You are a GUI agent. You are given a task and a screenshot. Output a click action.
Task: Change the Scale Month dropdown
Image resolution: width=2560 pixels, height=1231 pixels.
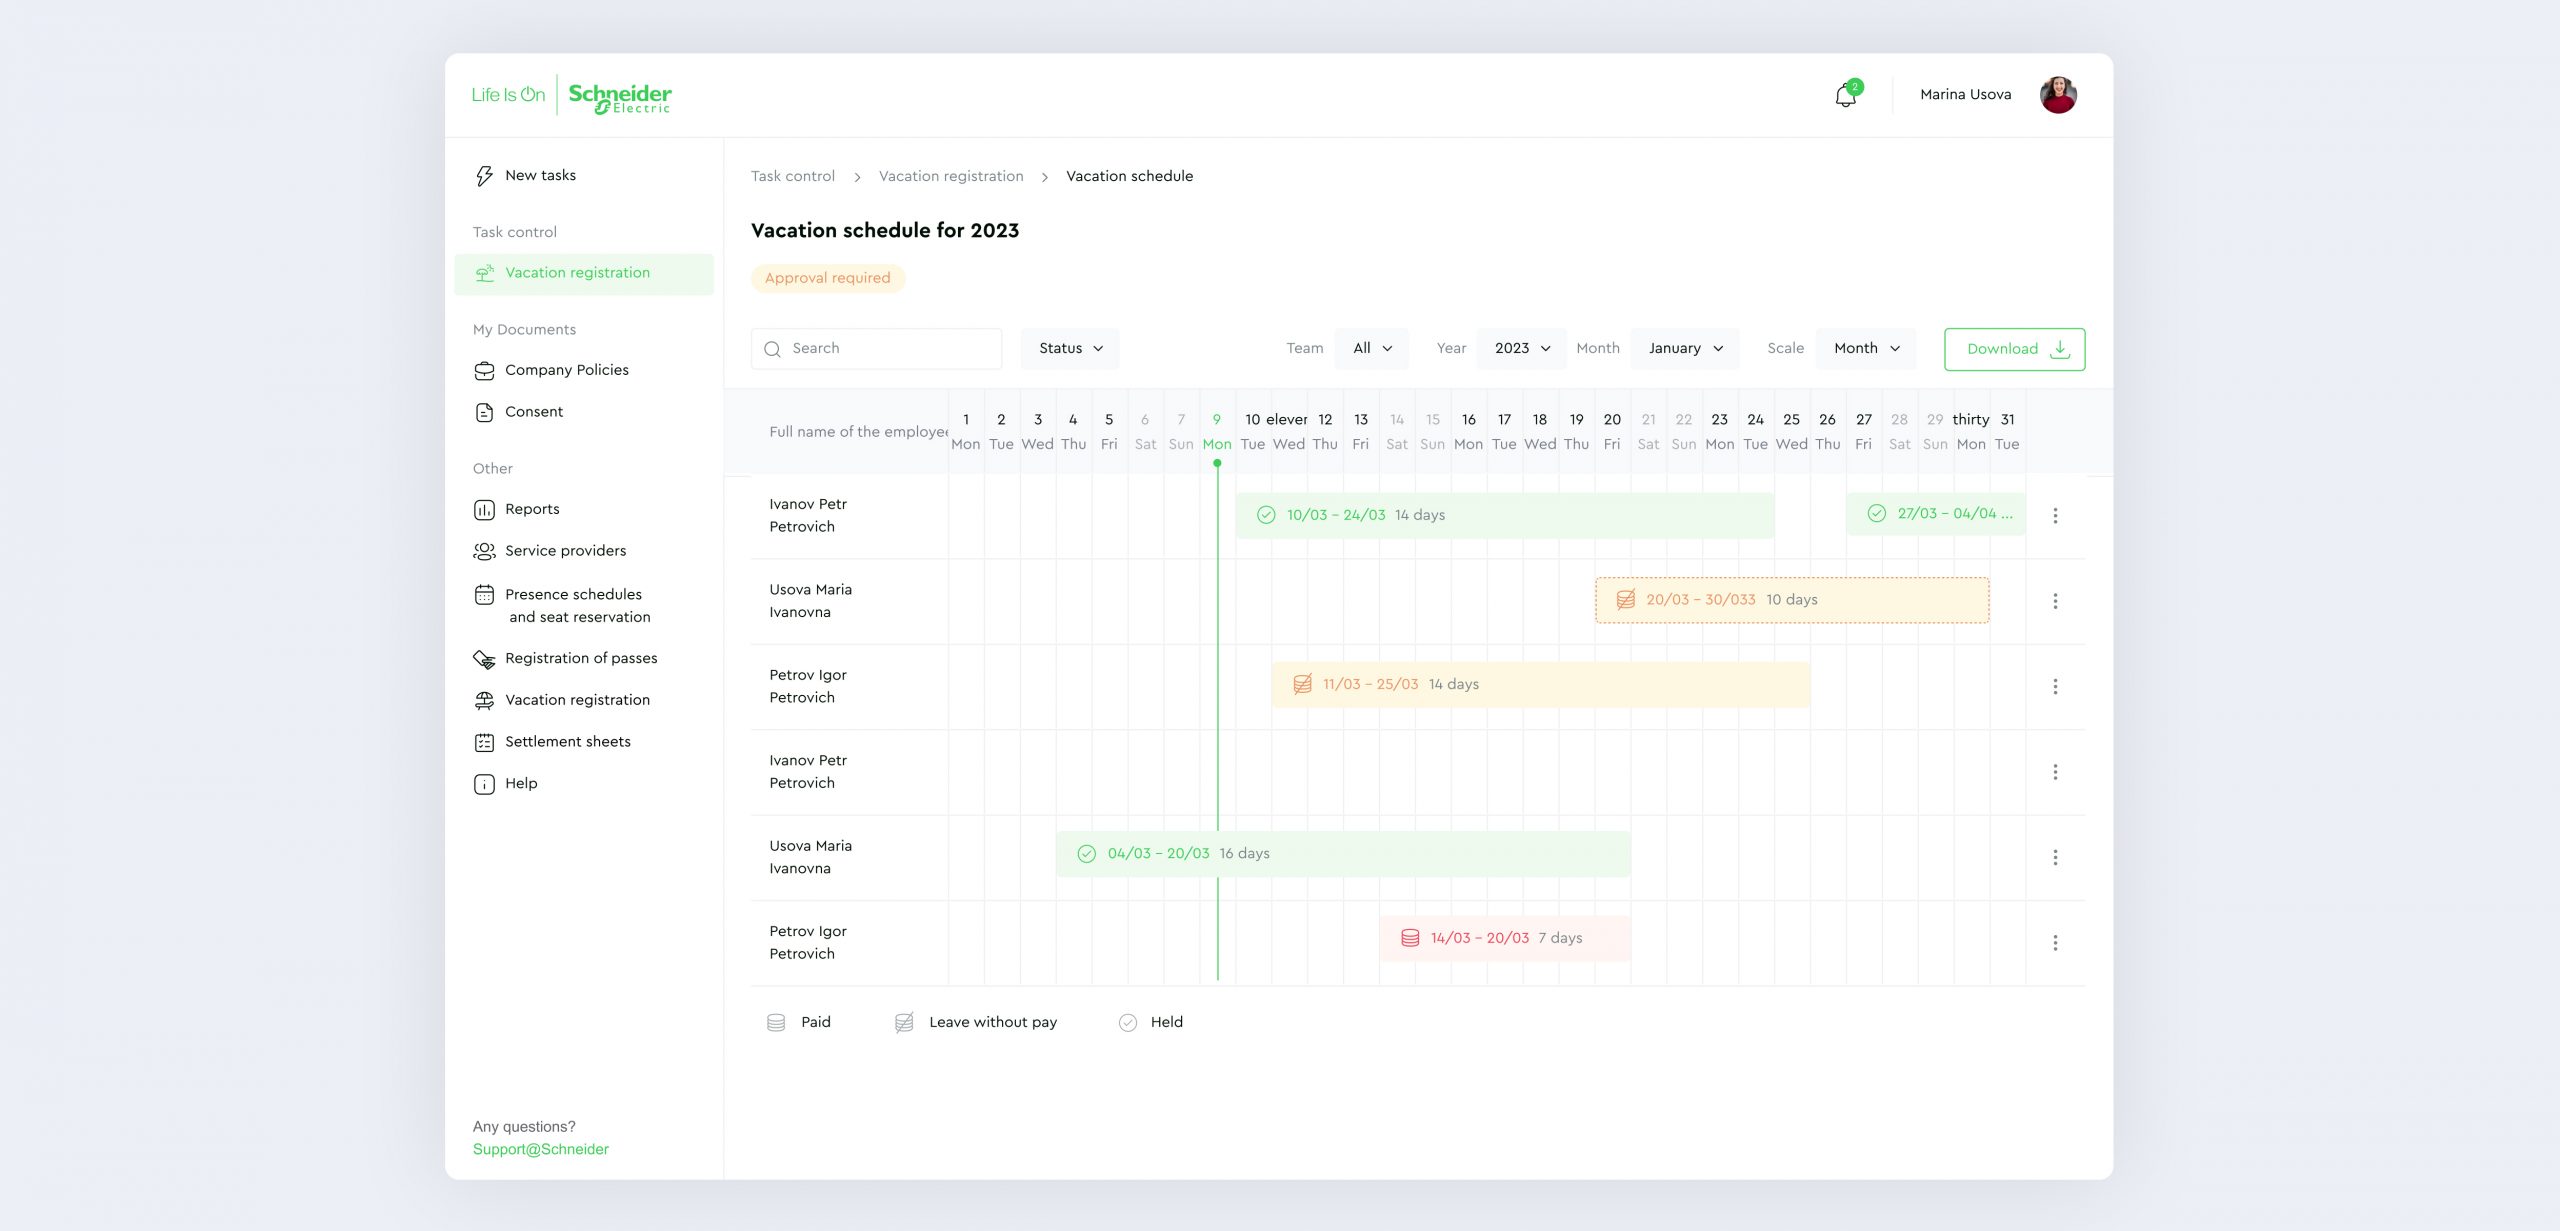1866,349
